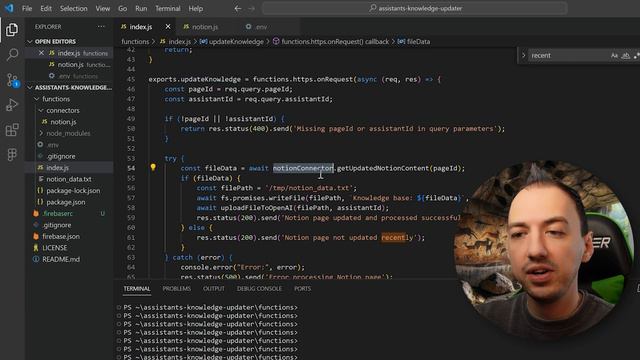
Task: Open the Explorer view in activity bar
Action: tap(12, 29)
